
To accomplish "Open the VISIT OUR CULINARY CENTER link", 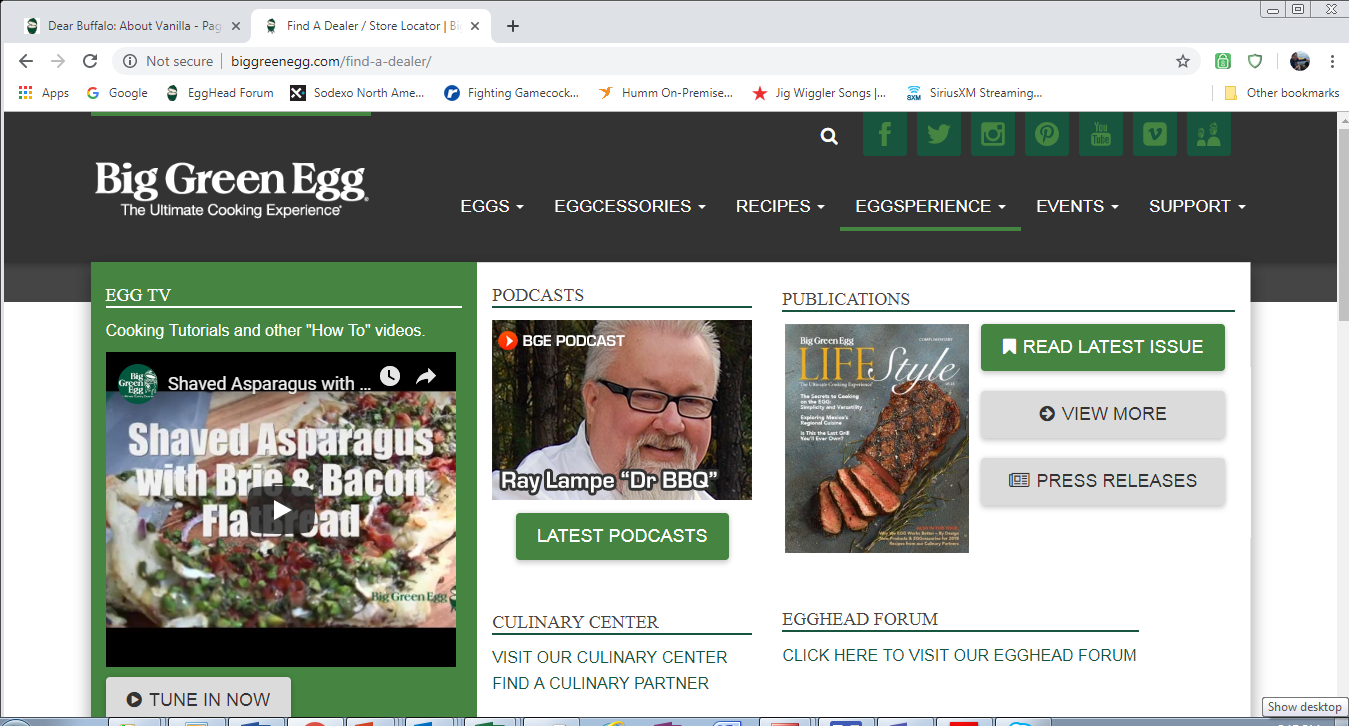I will click(610, 657).
